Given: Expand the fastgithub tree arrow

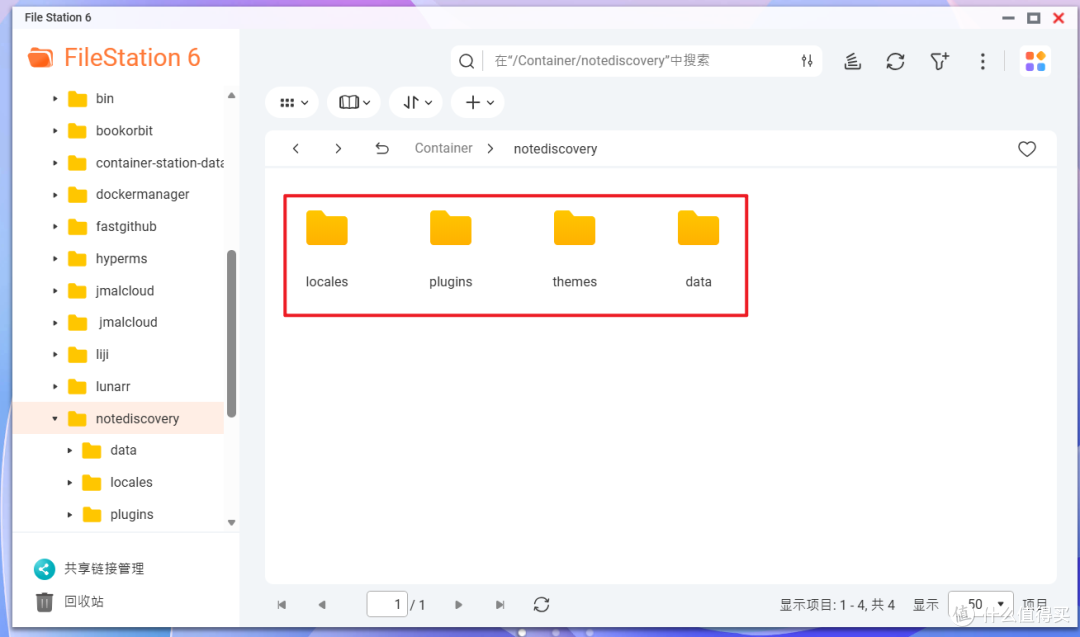Looking at the screenshot, I should point(55,227).
